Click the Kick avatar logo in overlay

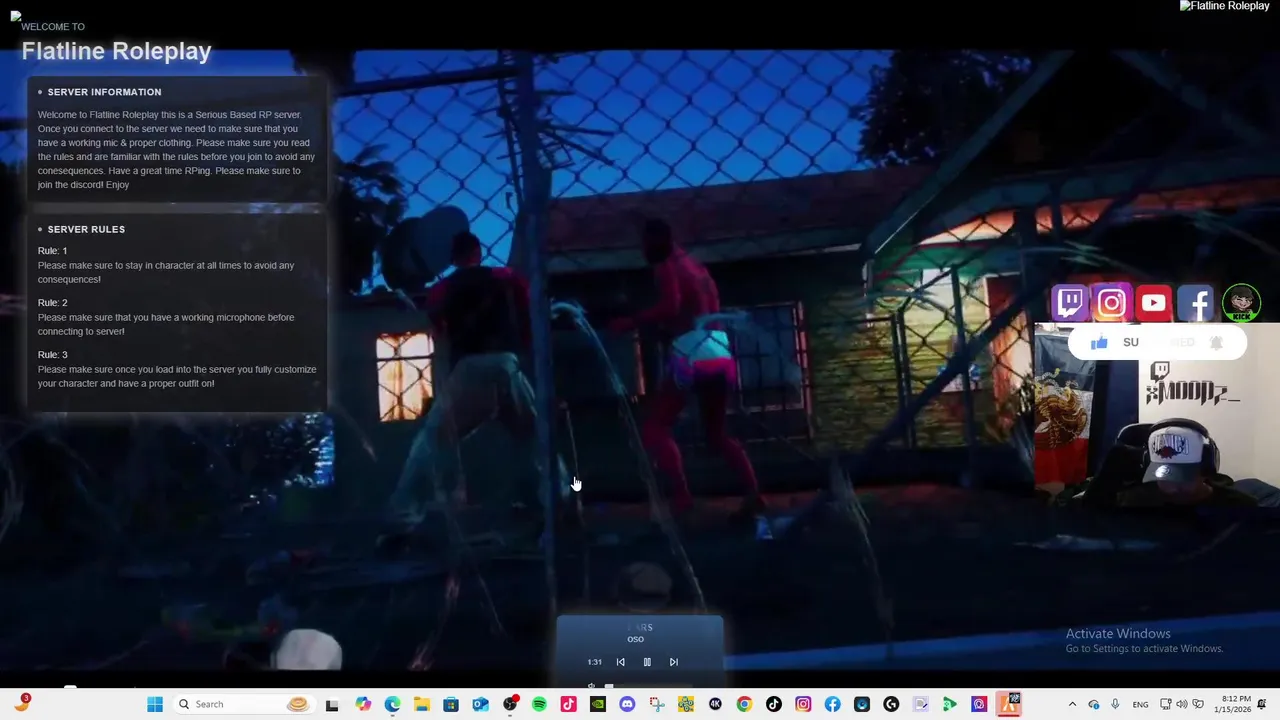coord(1241,302)
